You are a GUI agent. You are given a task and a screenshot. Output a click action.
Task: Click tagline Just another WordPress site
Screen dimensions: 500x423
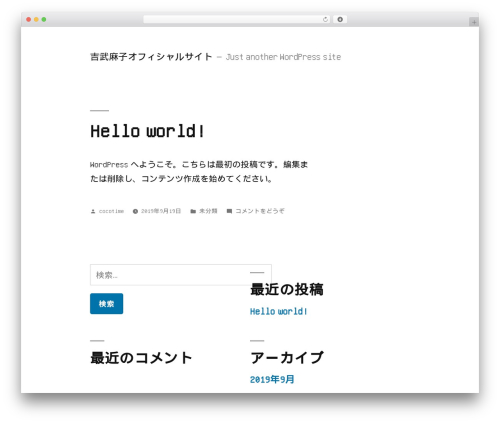tap(283, 57)
